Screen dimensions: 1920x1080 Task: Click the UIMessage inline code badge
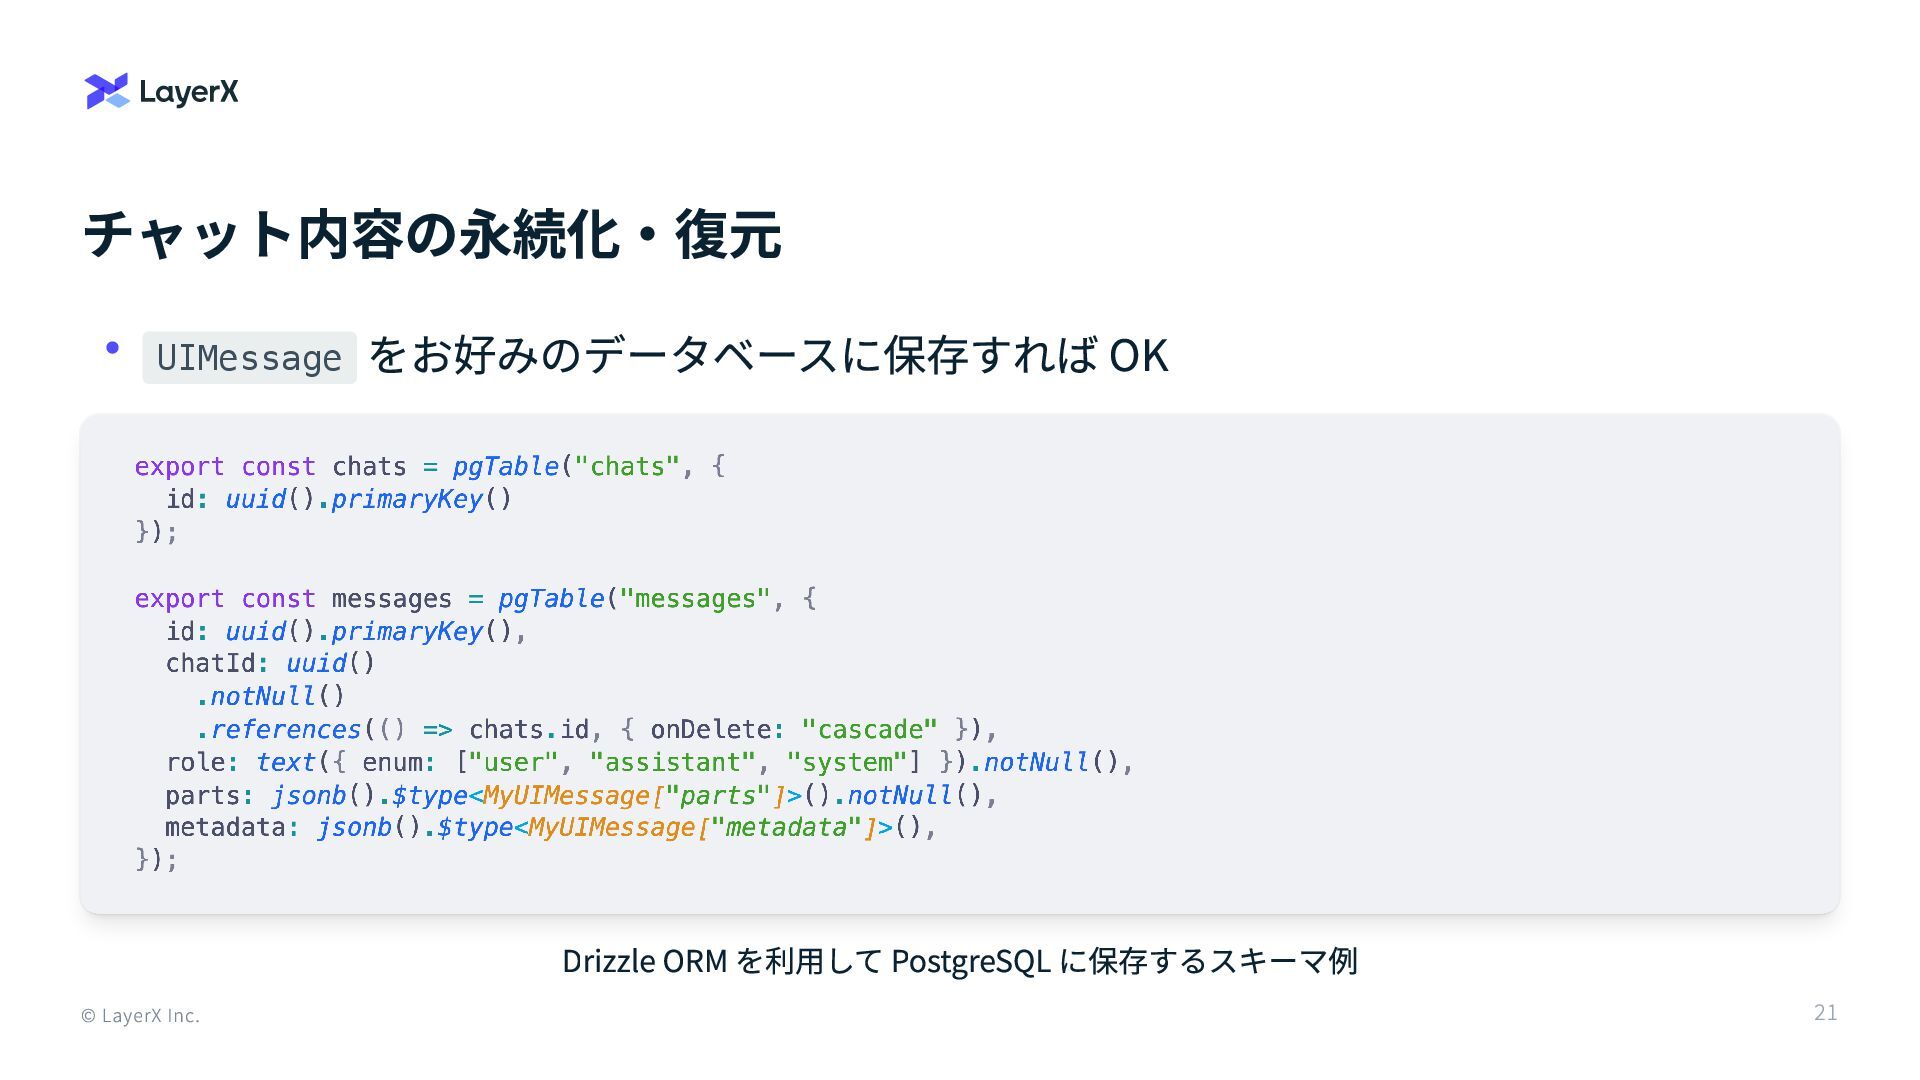click(x=249, y=358)
